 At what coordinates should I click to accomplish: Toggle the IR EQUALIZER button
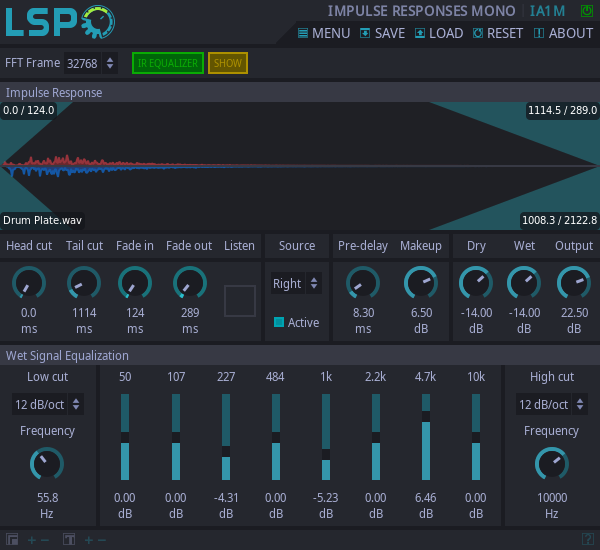(x=168, y=63)
